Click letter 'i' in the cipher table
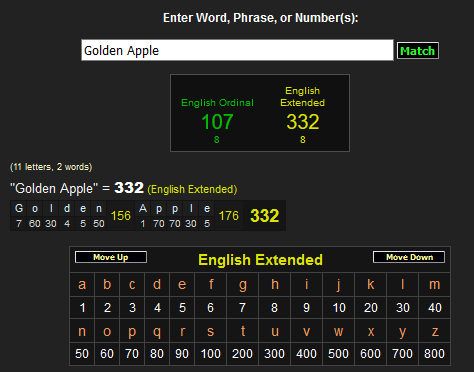The image size is (474, 372). (x=307, y=284)
